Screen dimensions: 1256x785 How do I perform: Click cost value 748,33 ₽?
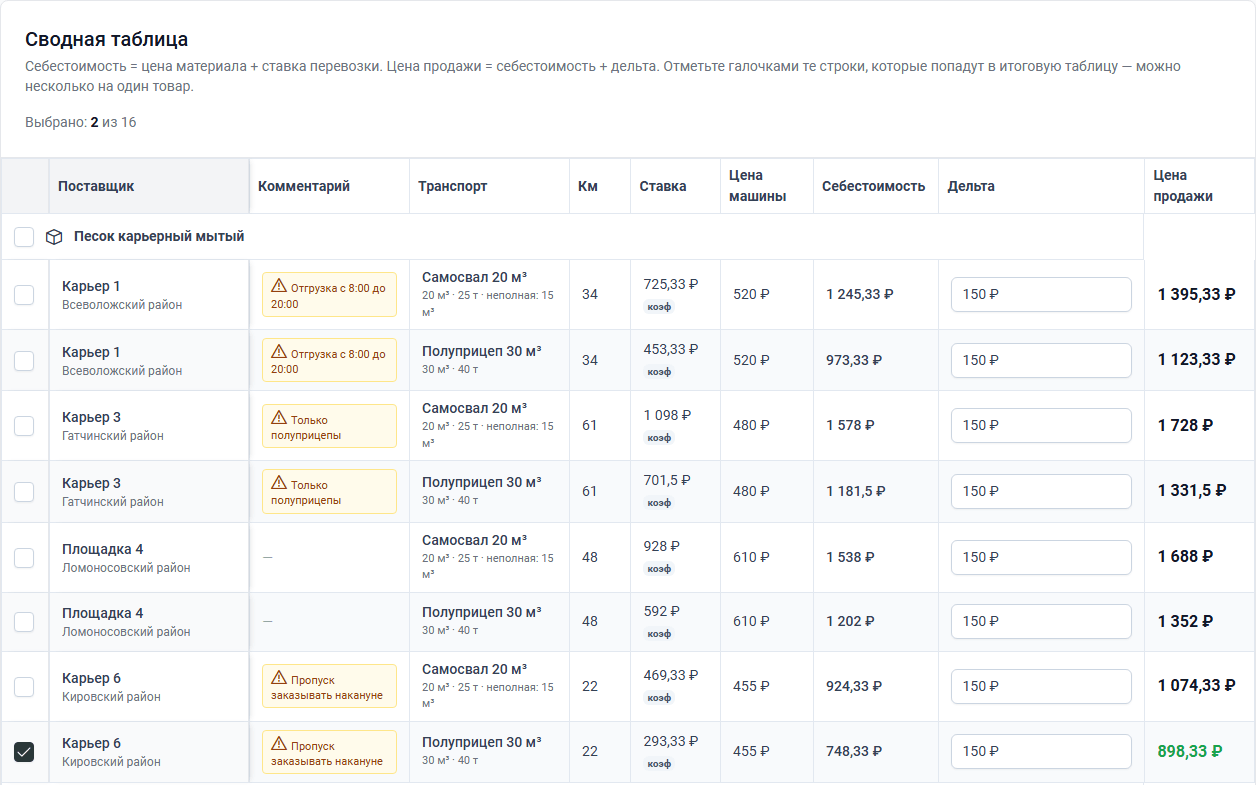tap(854, 751)
